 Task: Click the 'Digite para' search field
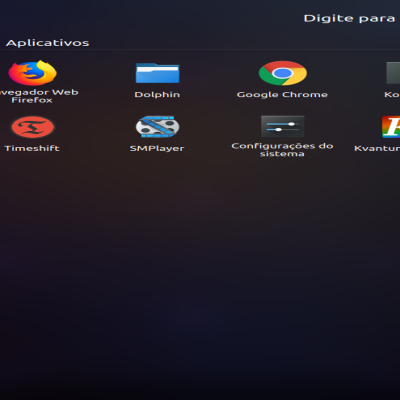click(x=350, y=18)
